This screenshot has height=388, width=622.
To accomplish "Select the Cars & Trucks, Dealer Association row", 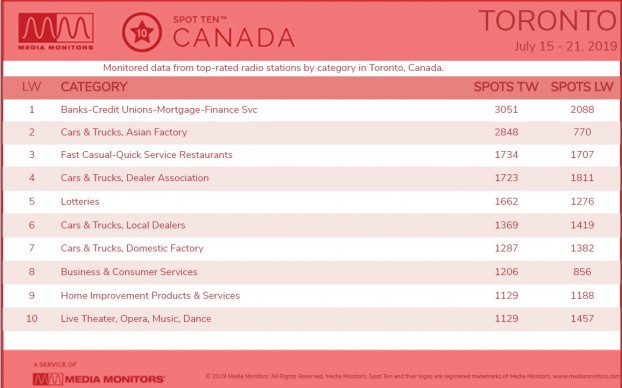I will coord(311,178).
